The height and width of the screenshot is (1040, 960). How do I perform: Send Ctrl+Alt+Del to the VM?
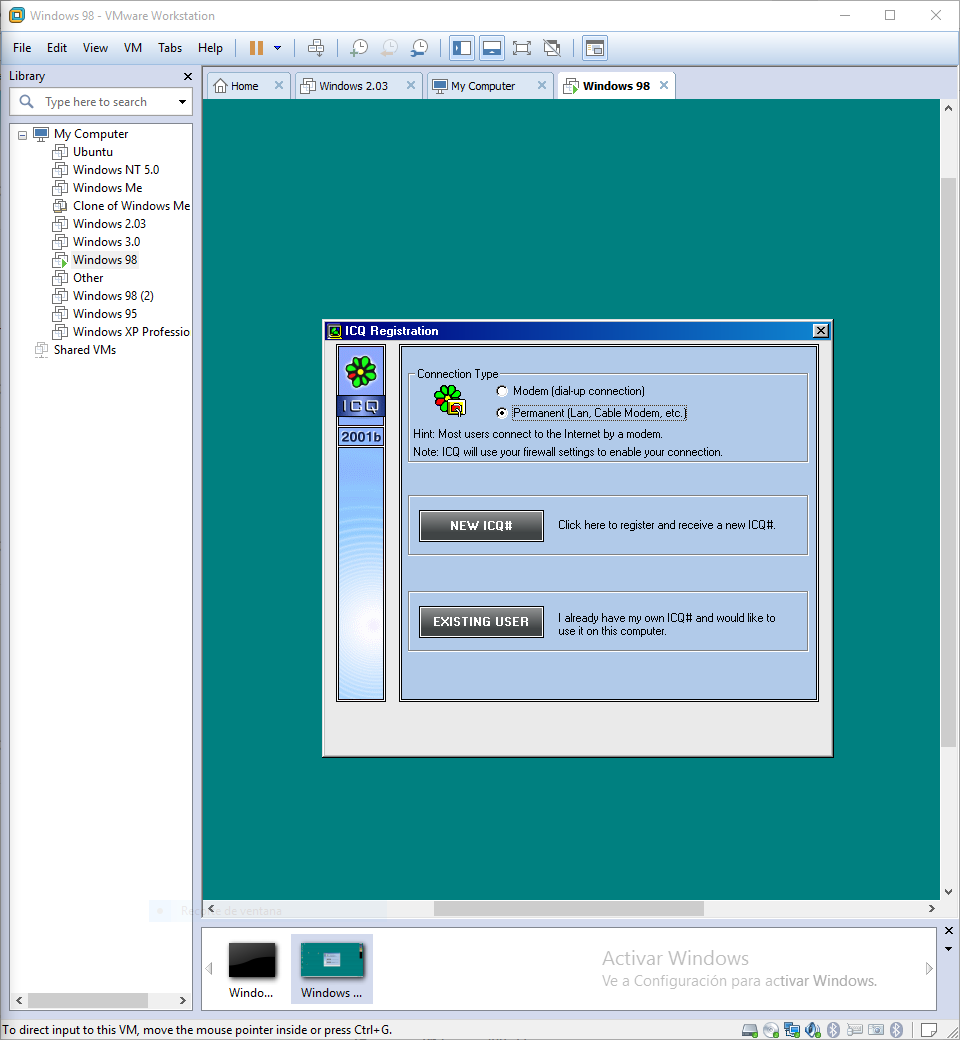pyautogui.click(x=316, y=48)
